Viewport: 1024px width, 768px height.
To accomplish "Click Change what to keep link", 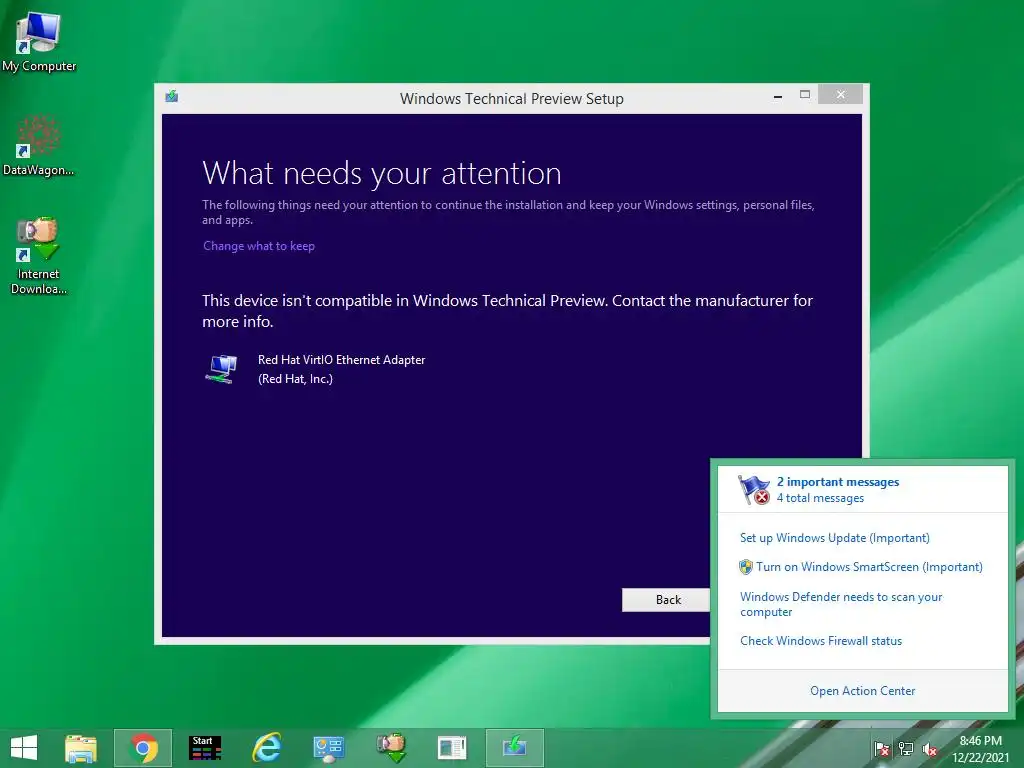I will [x=259, y=246].
